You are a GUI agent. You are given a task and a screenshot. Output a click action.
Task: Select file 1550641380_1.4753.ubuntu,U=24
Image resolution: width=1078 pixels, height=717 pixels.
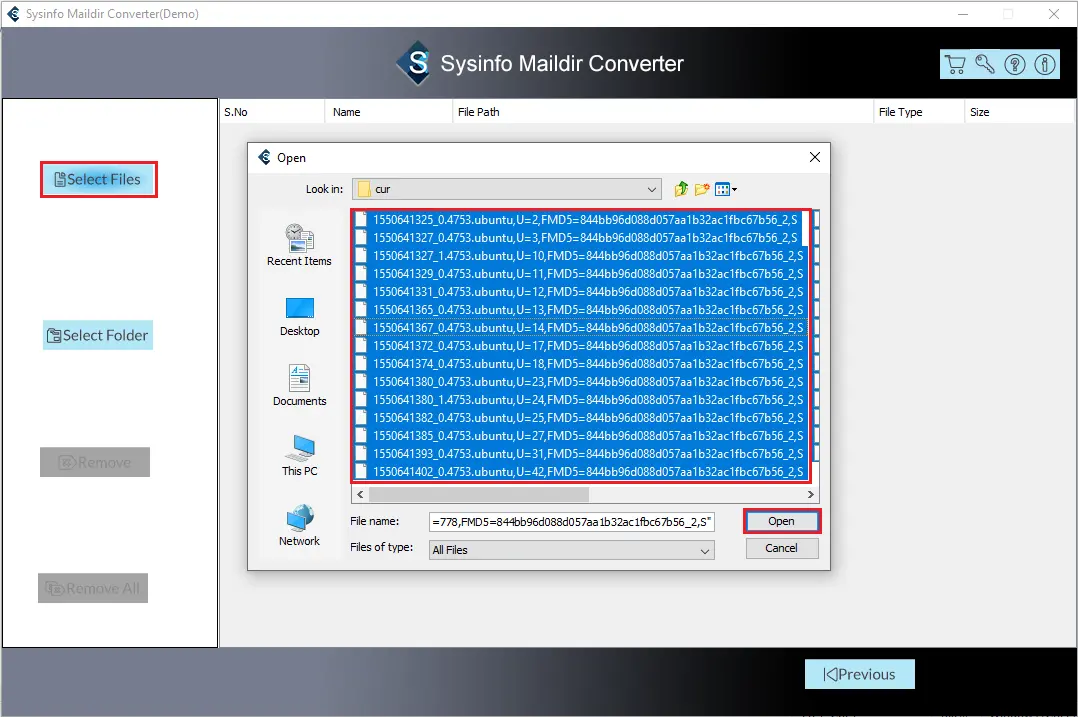click(x=580, y=399)
